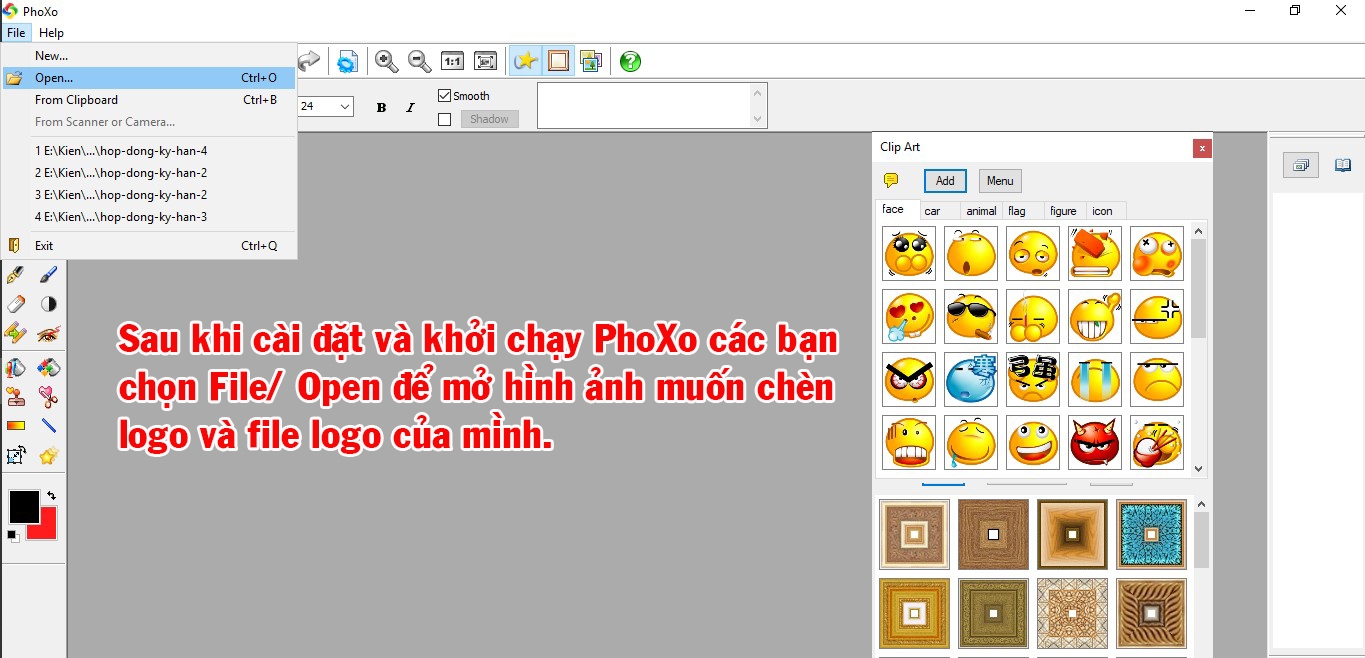Select the blue line drawing tool
This screenshot has width=1365, height=658.
[x=48, y=426]
